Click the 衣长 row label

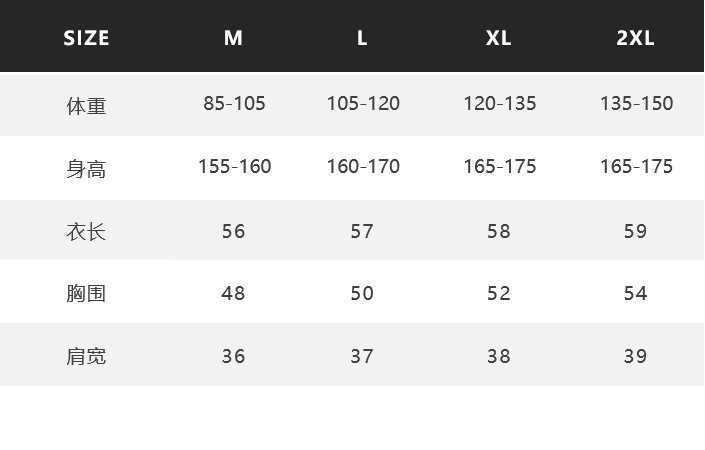(86, 232)
